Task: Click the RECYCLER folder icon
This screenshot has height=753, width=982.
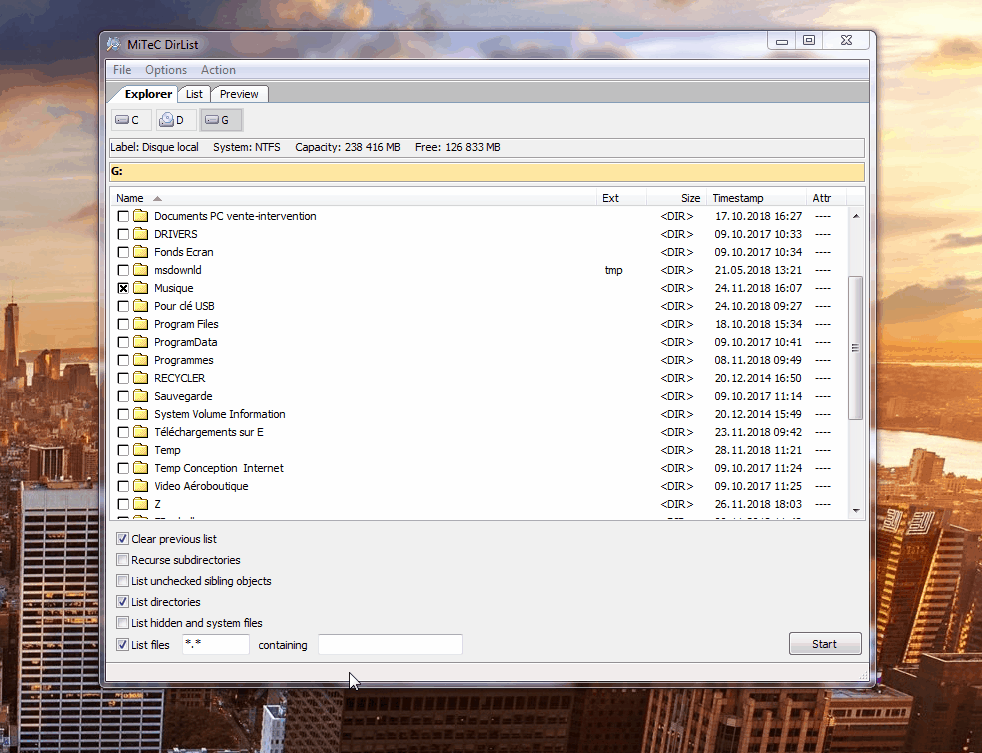Action: pyautogui.click(x=141, y=378)
